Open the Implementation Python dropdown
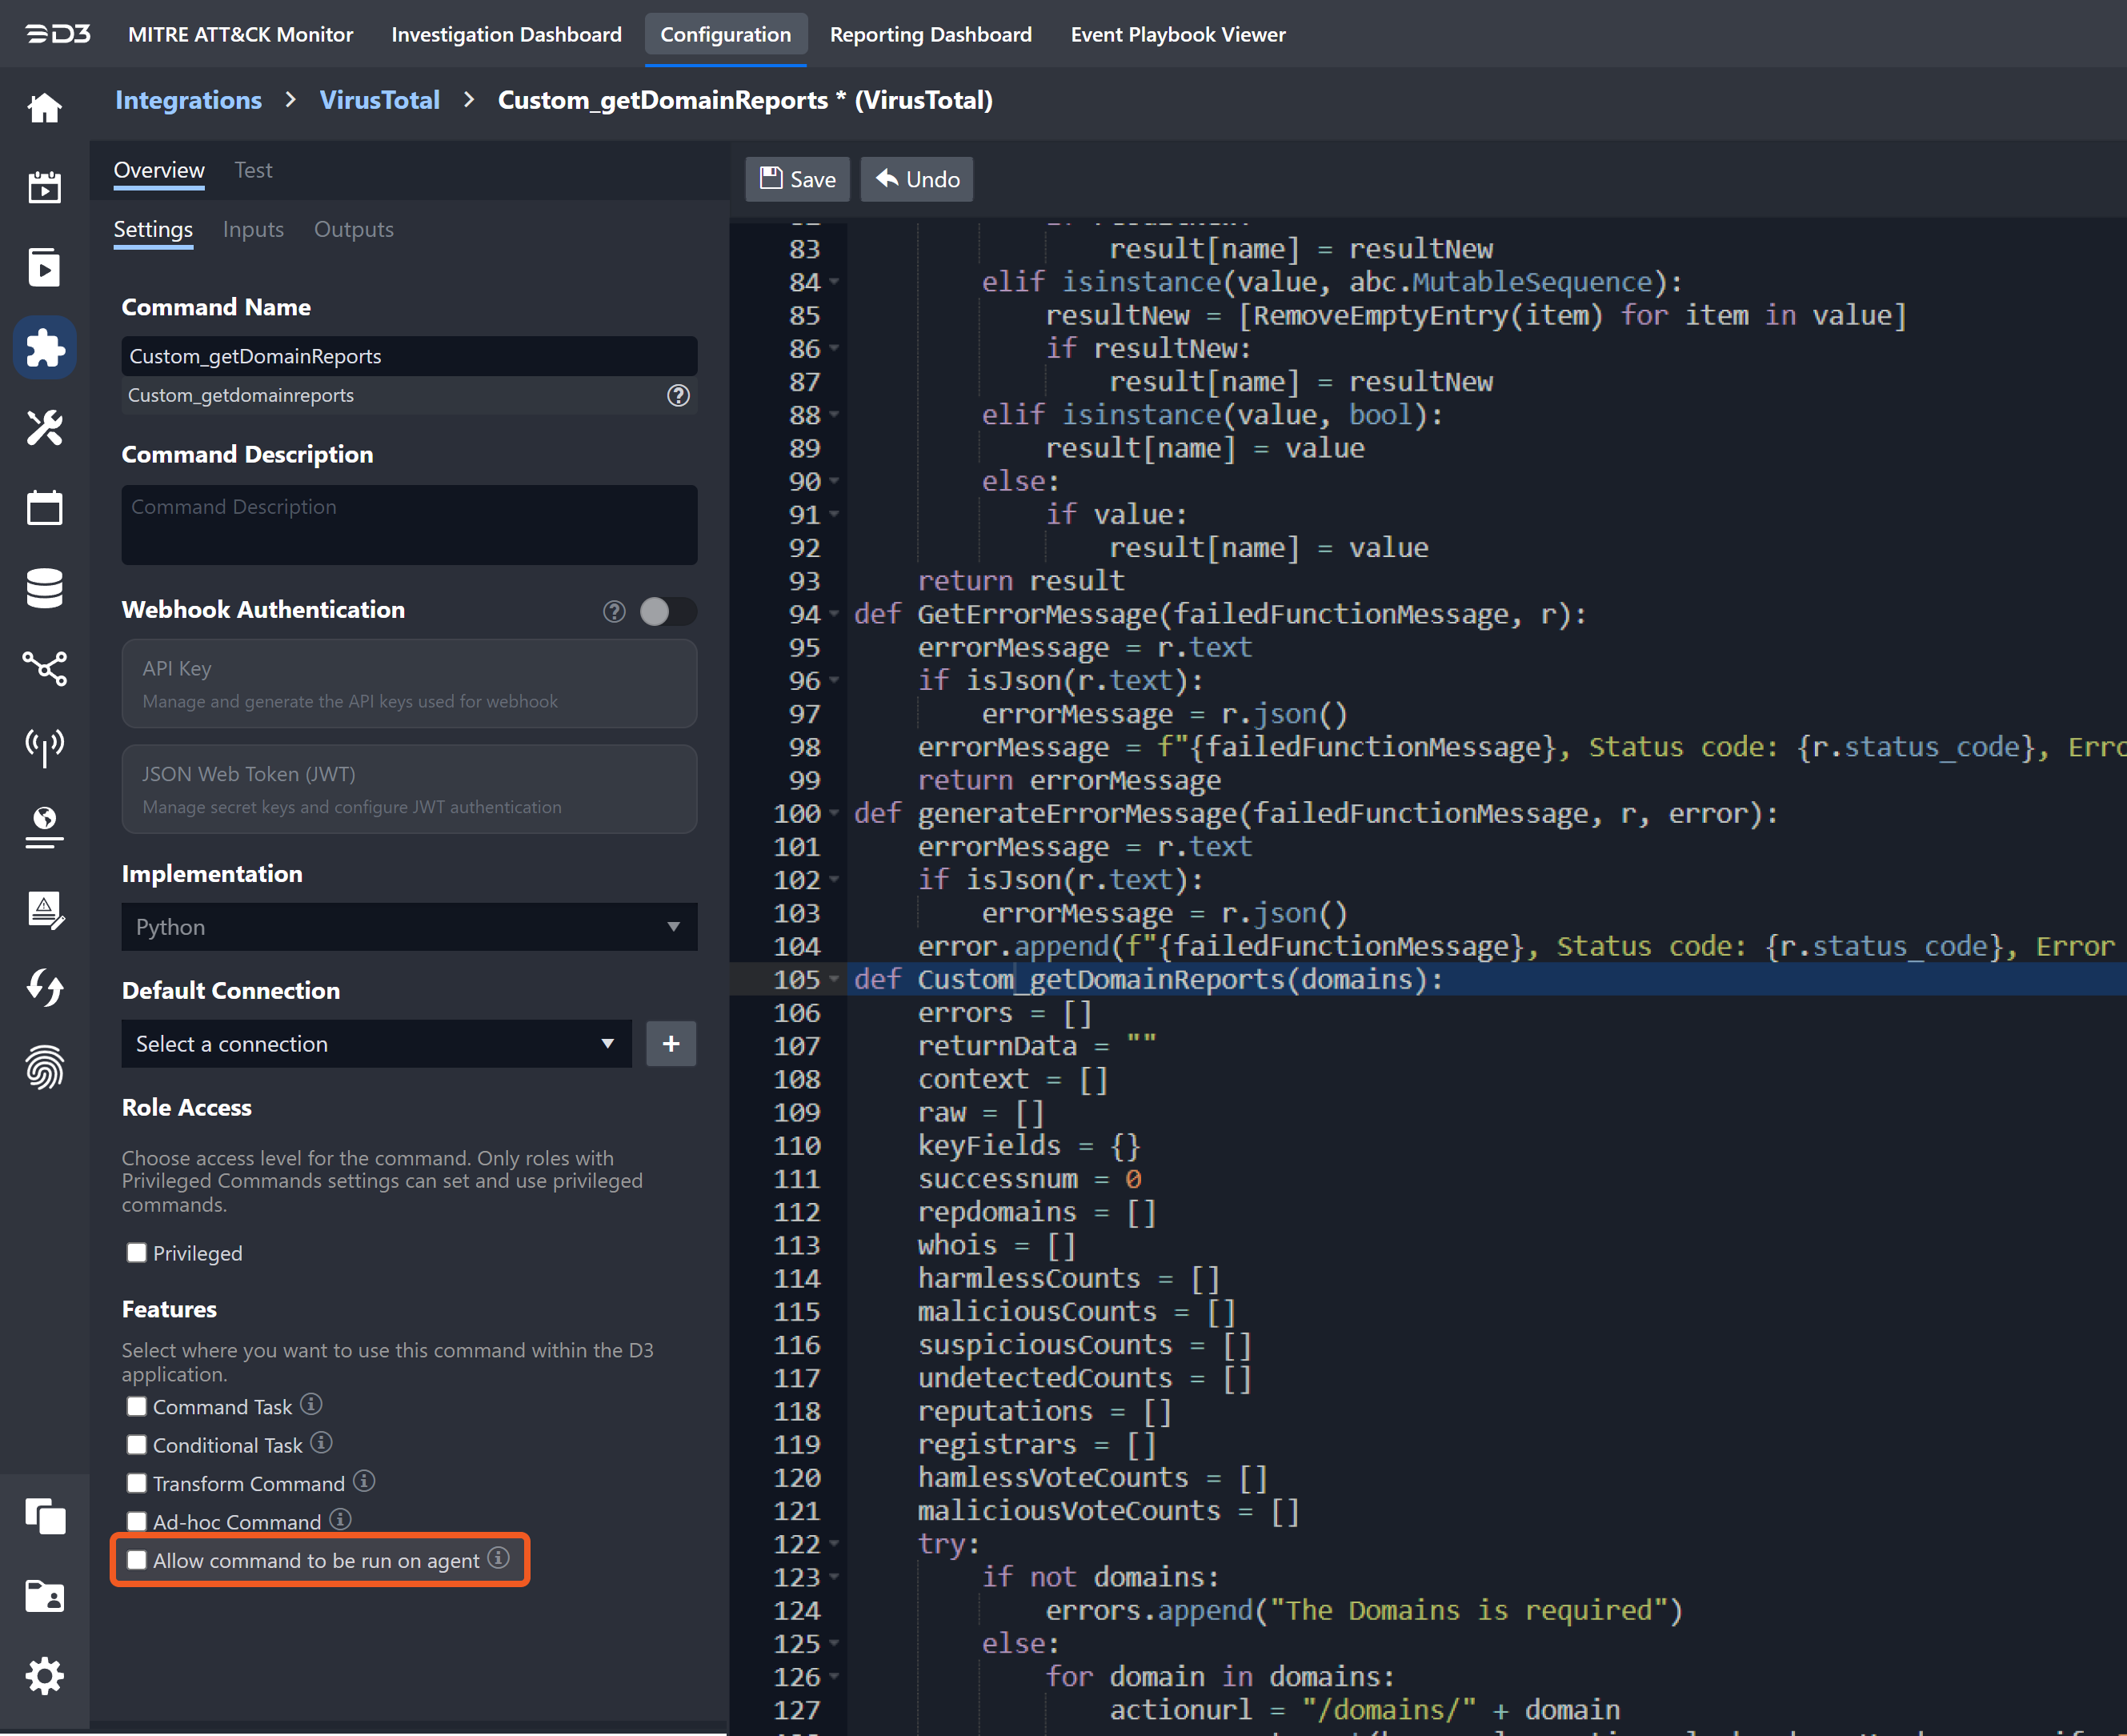Viewport: 2127px width, 1736px height. pos(409,927)
